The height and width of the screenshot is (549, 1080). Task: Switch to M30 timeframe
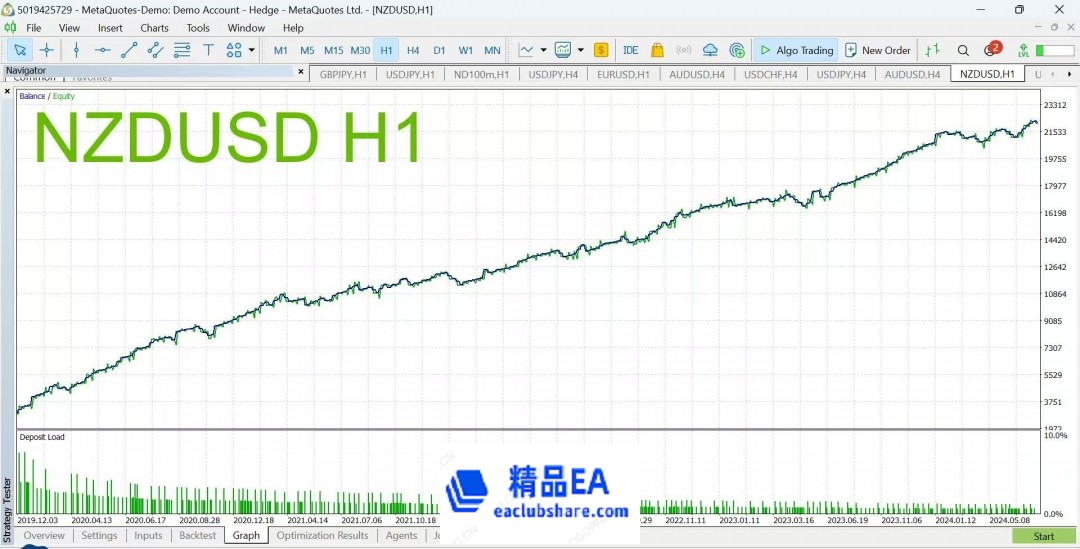(x=360, y=50)
